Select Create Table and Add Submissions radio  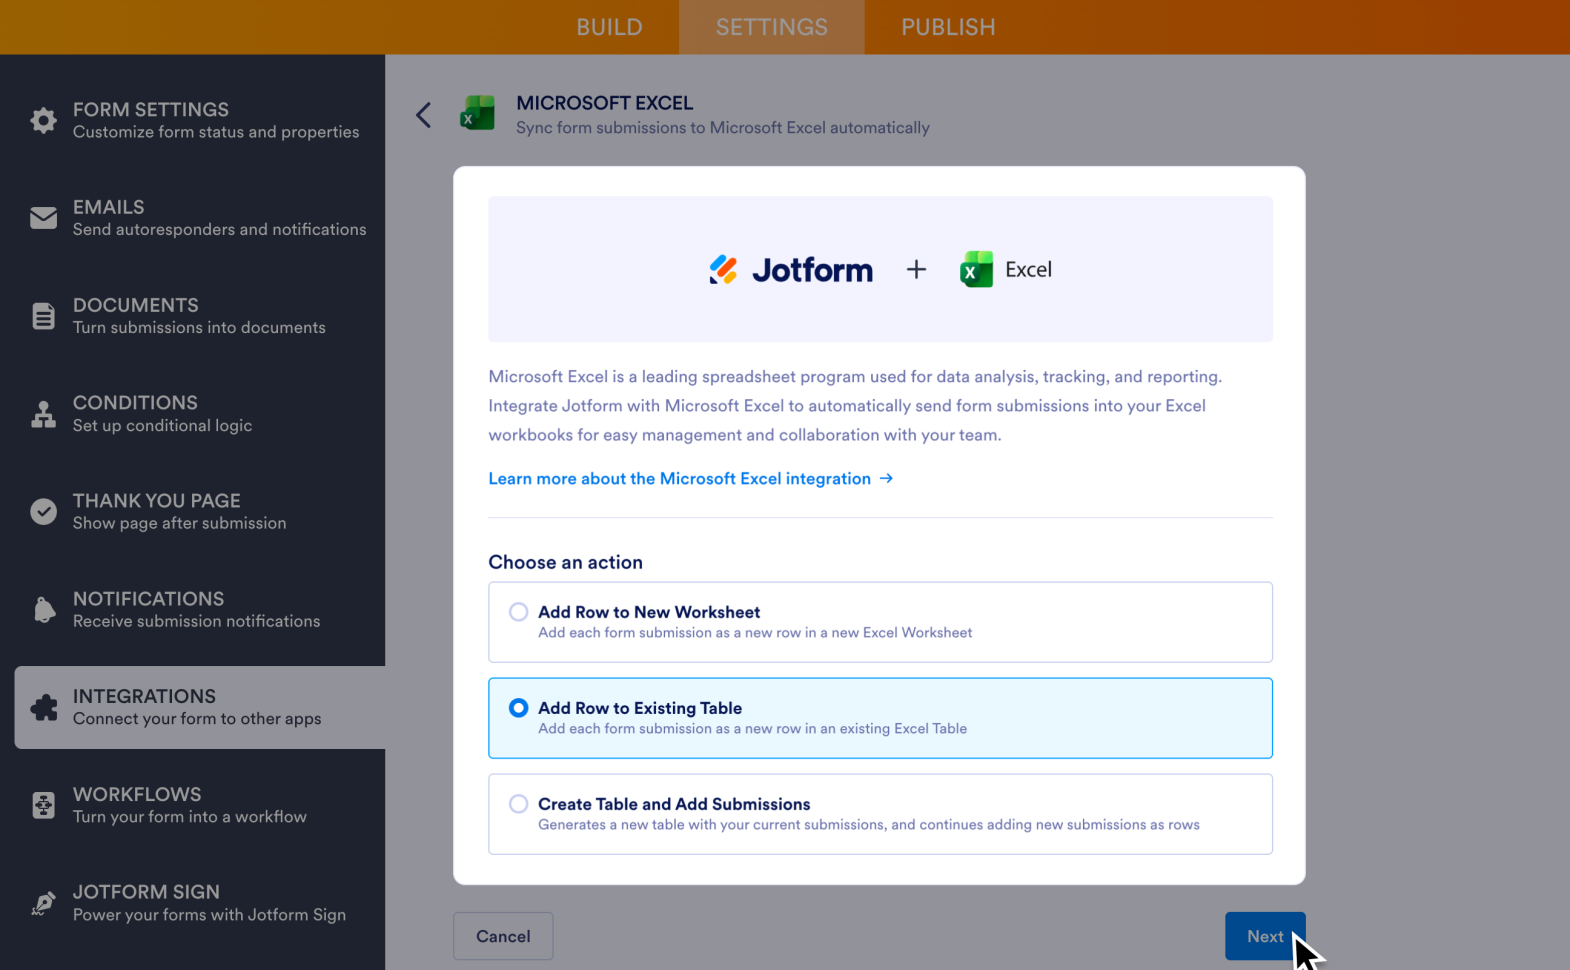click(x=518, y=804)
